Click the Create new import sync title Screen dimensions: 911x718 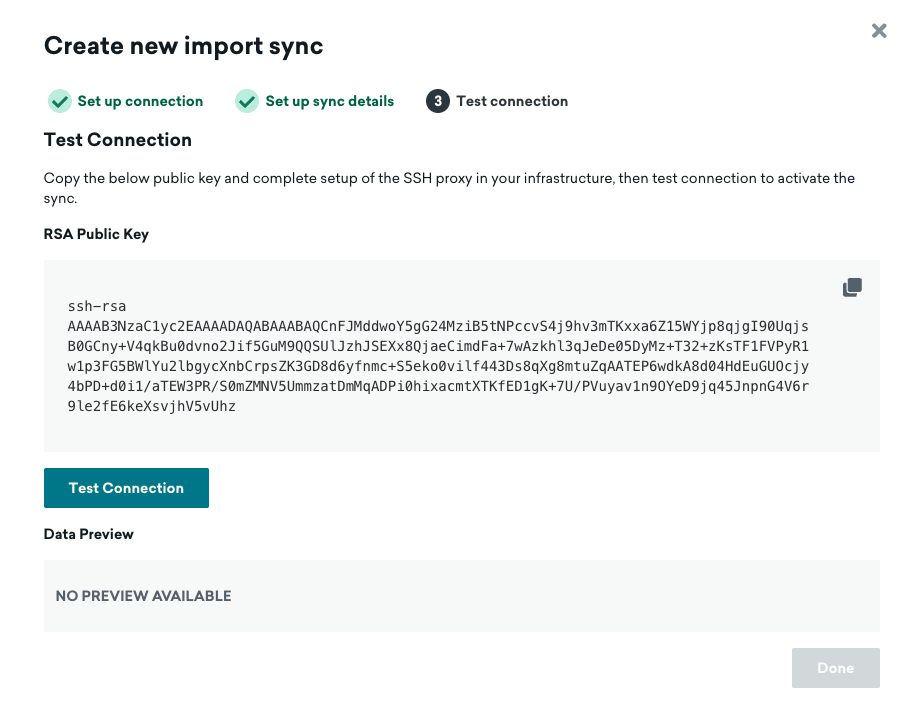coord(183,46)
